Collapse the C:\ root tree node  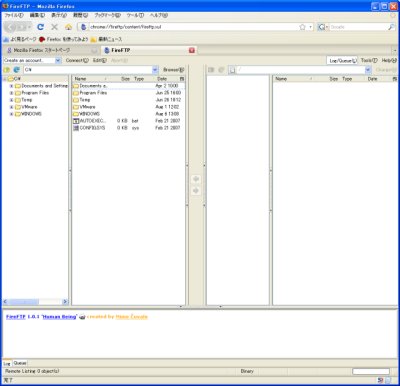(x=5, y=79)
